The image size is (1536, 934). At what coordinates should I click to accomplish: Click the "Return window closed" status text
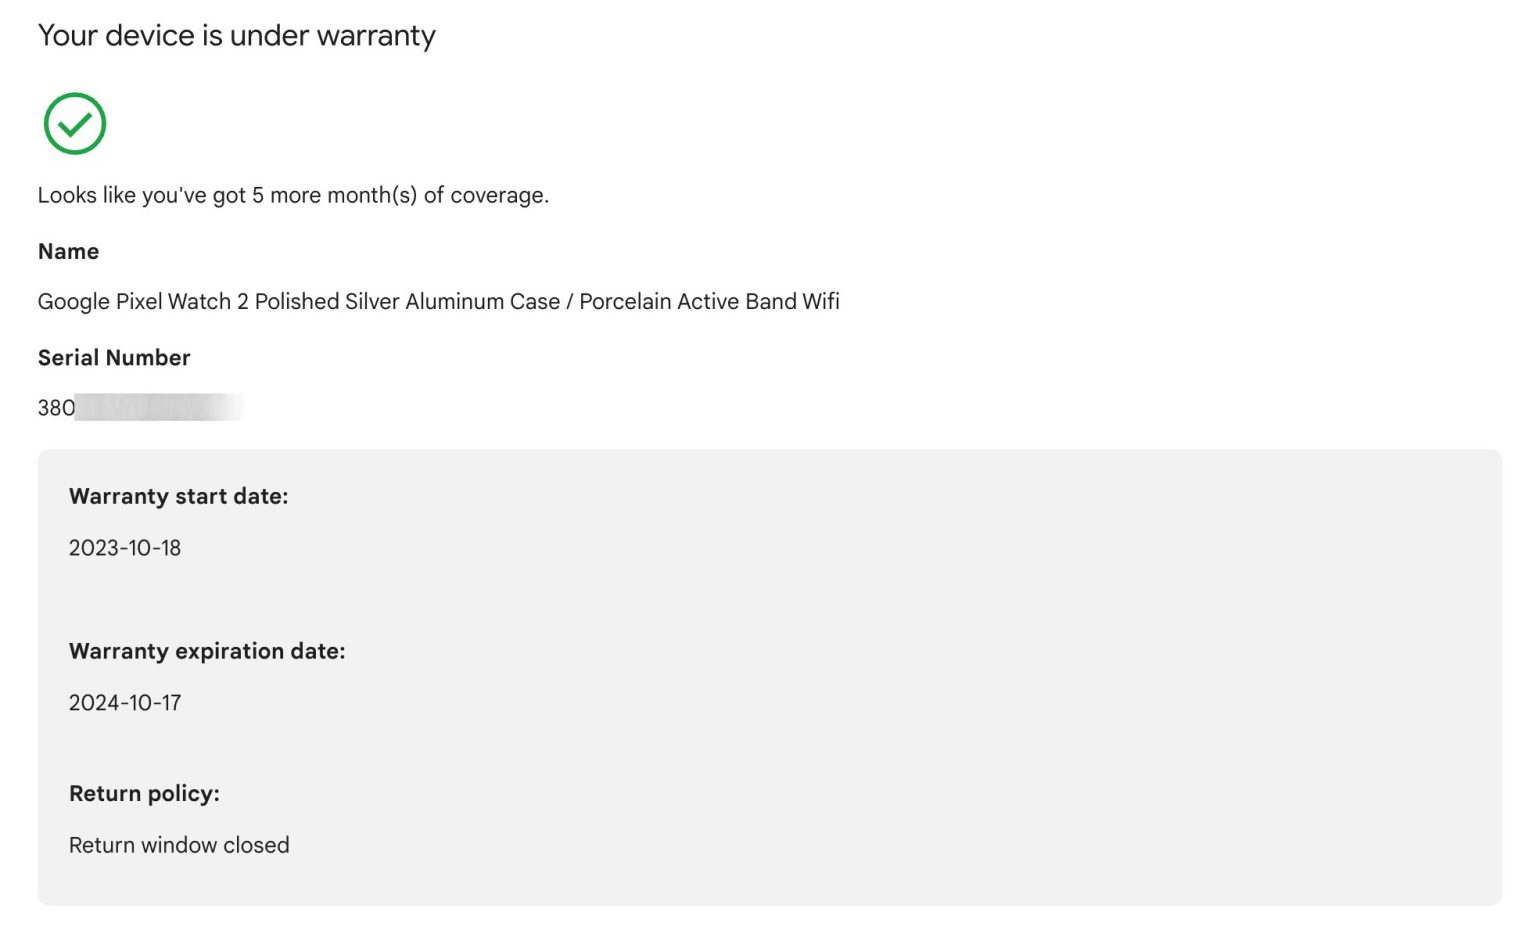point(179,846)
